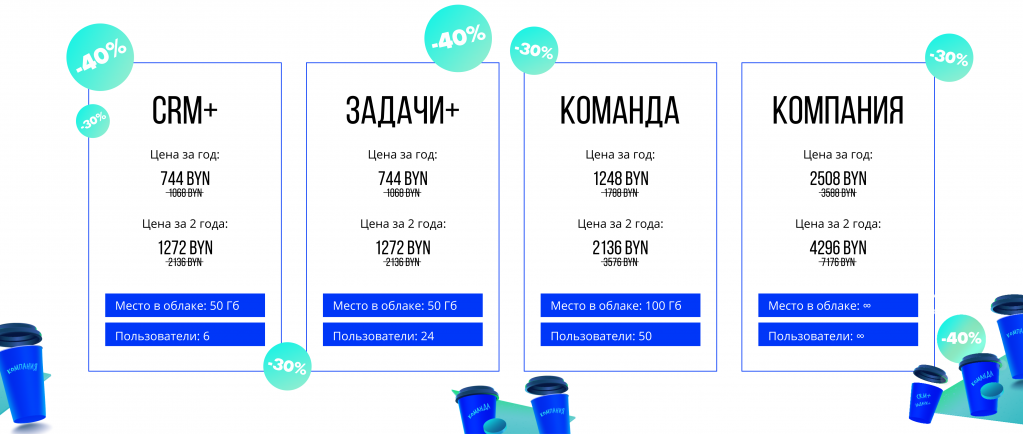Click the 4296 BYN two-year price
Screen dimensions: 1023x434
point(838,248)
